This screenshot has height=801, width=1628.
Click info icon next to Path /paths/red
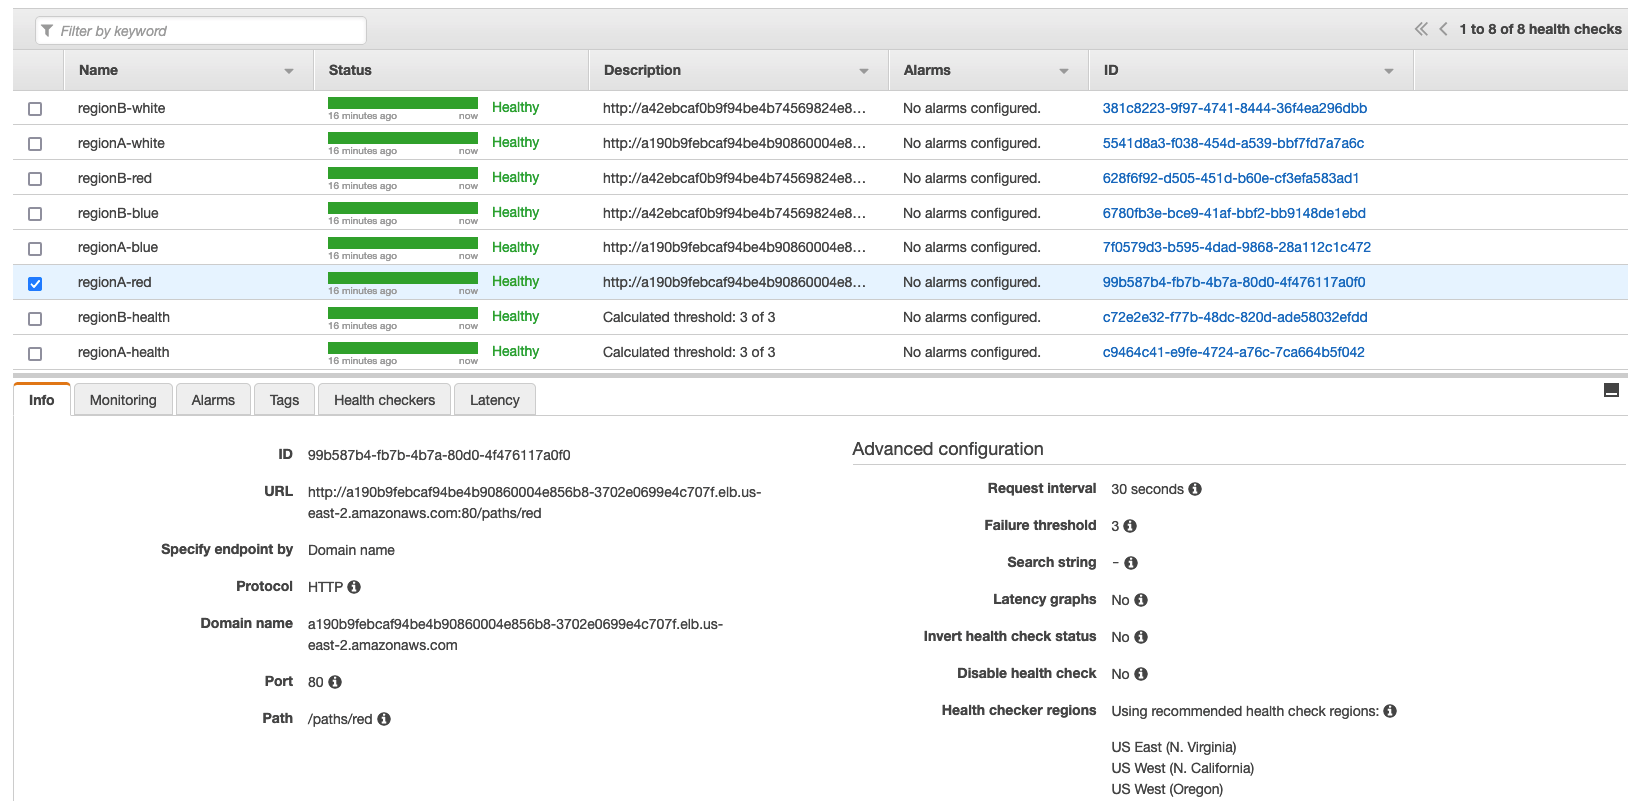tap(384, 719)
